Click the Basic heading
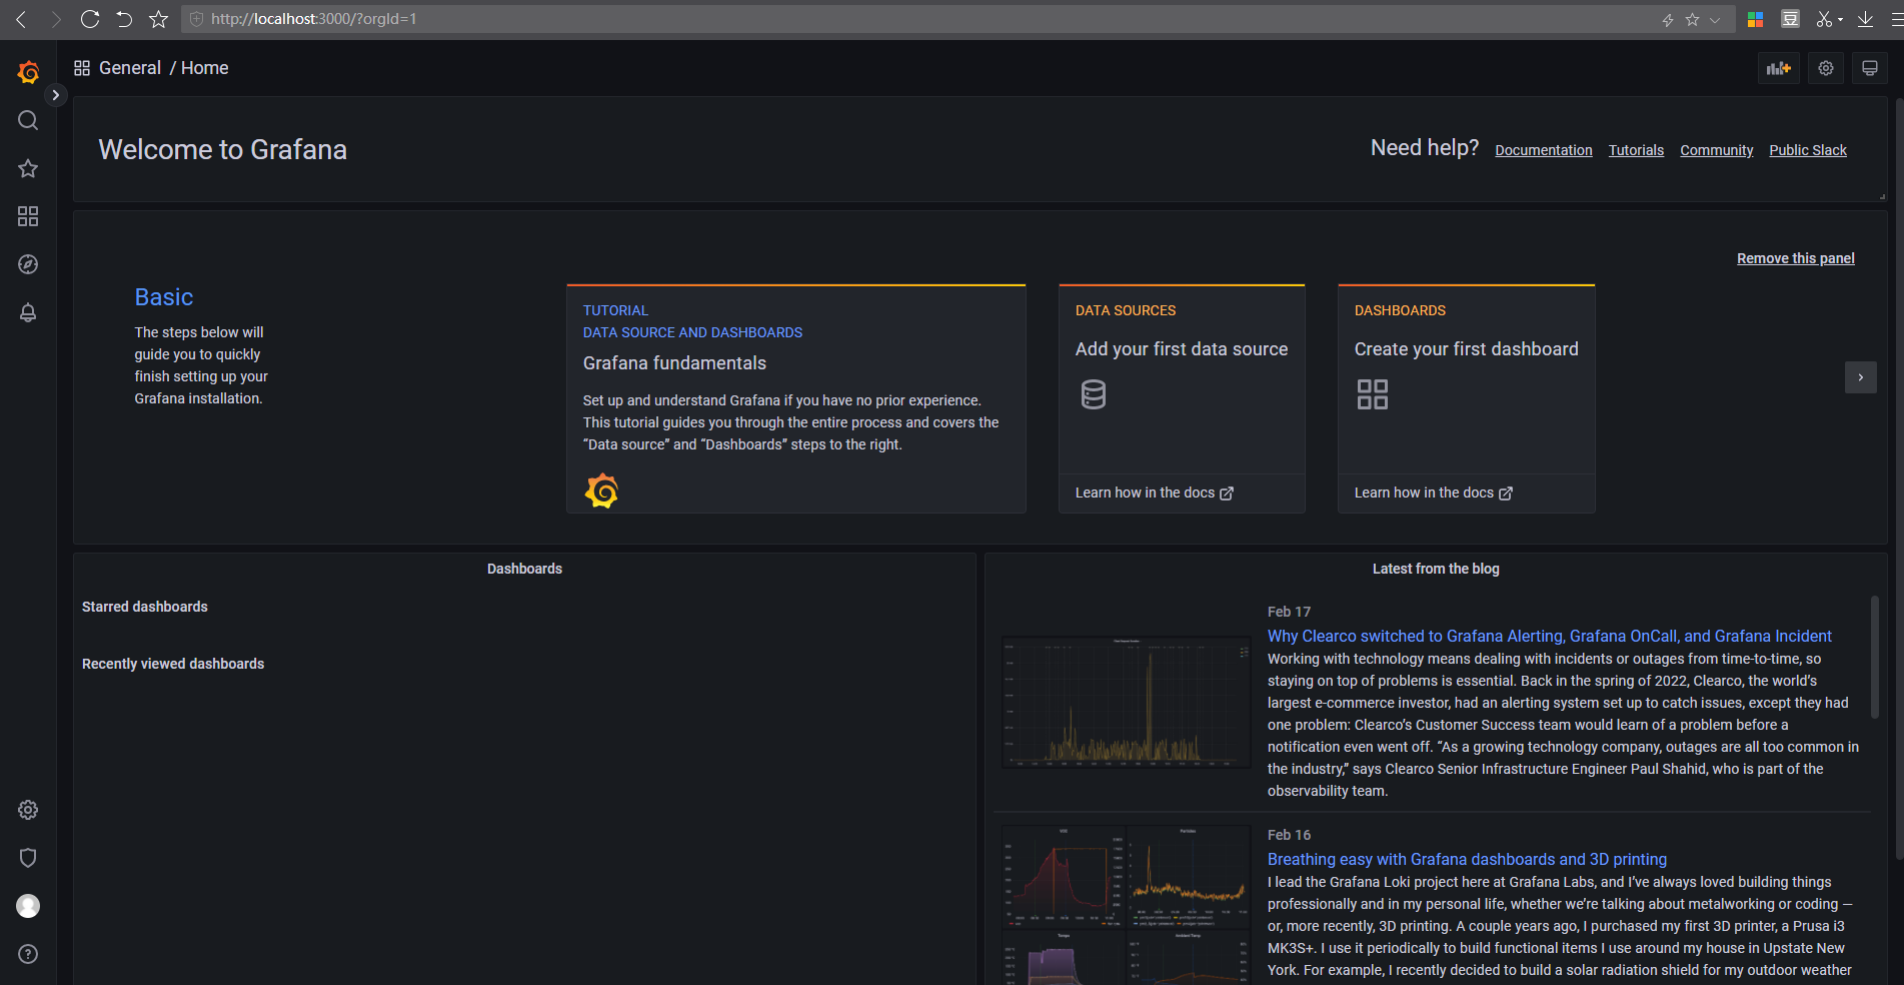1904x985 pixels. 164,297
